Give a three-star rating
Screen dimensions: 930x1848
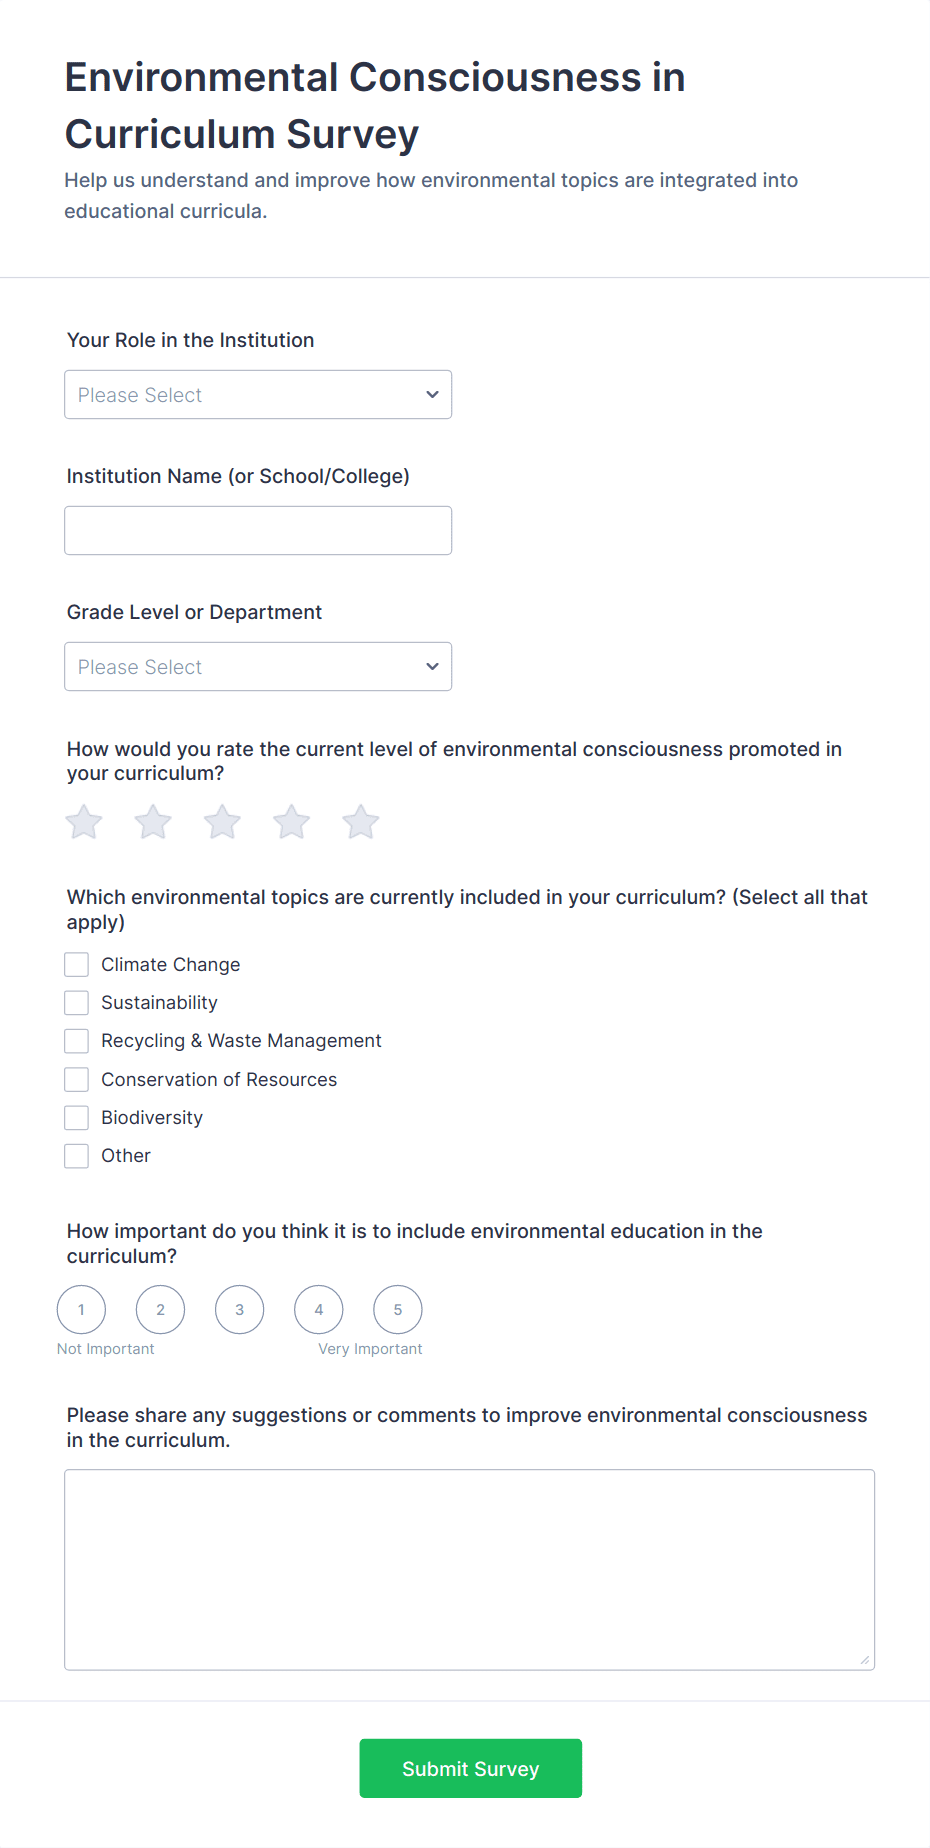point(221,821)
